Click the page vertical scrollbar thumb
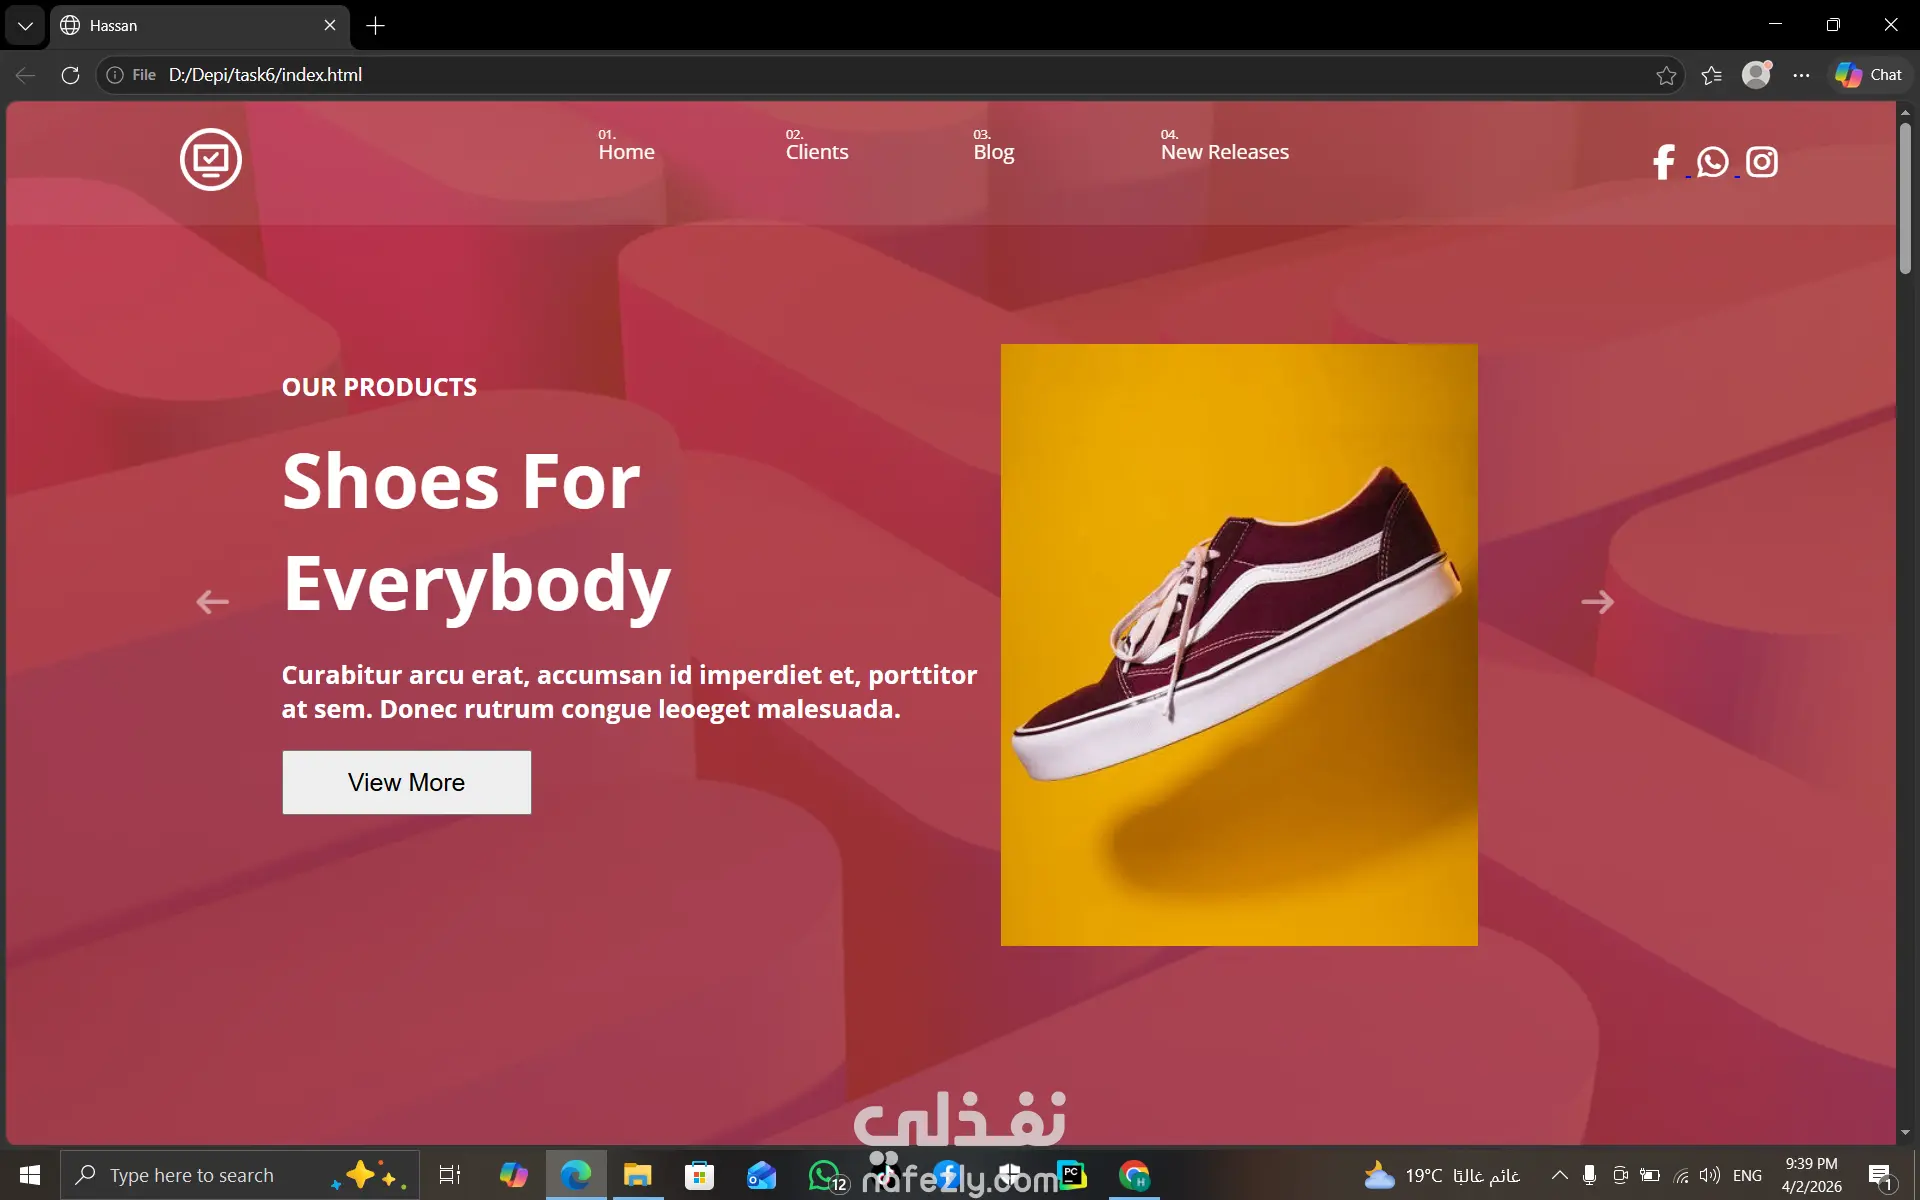1920x1200 pixels. point(1905,197)
